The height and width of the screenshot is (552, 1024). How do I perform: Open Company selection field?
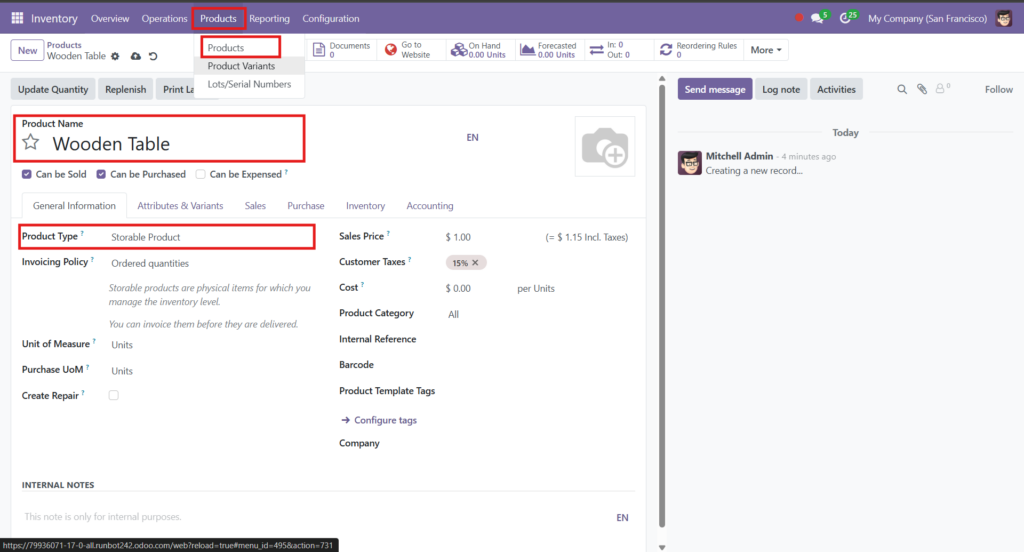pos(539,444)
